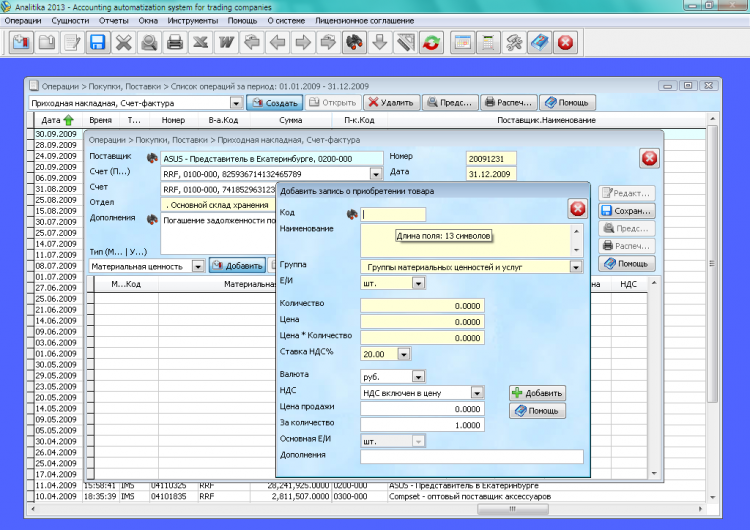Click the Создать button in operations list
Image resolution: width=750 pixels, height=530 pixels.
click(275, 103)
